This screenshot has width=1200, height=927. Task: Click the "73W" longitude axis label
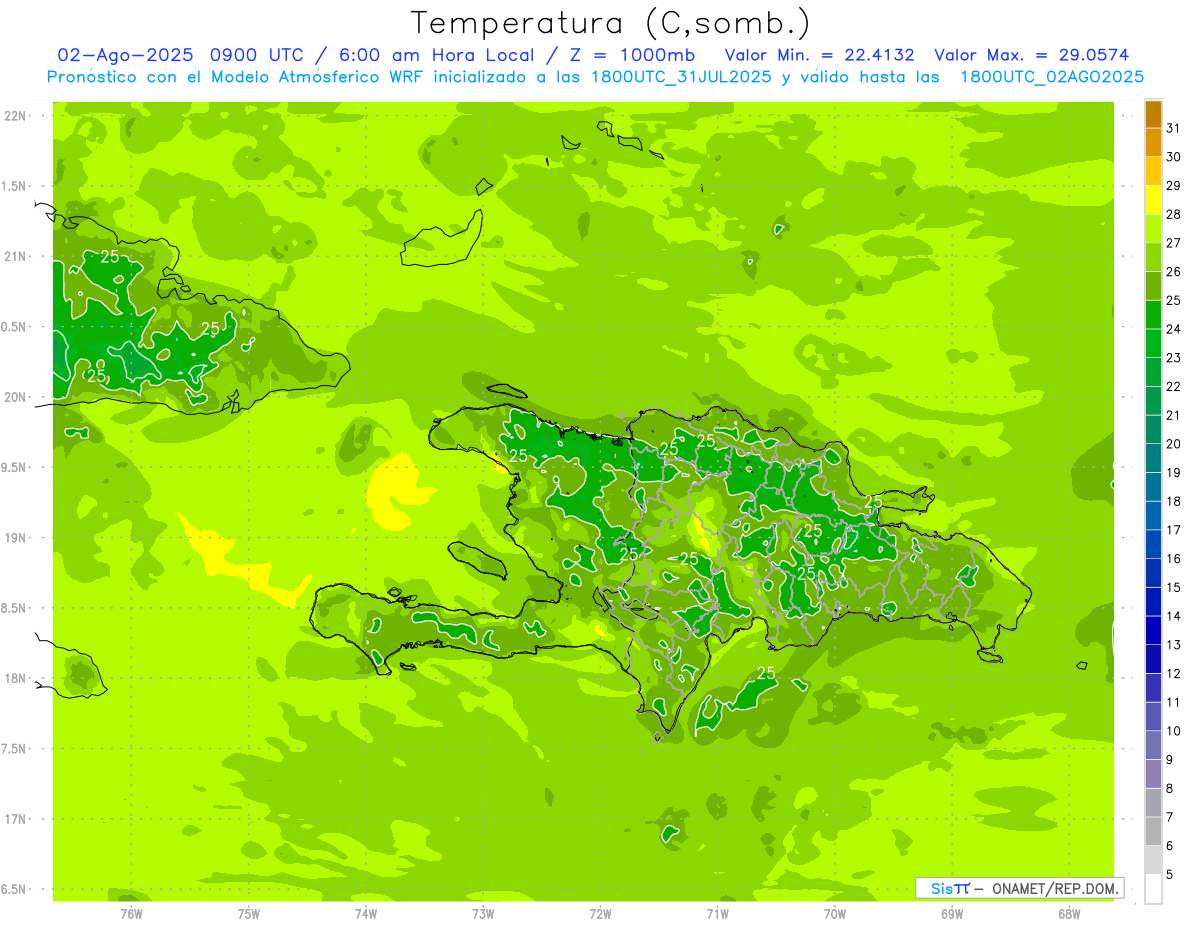tap(482, 913)
